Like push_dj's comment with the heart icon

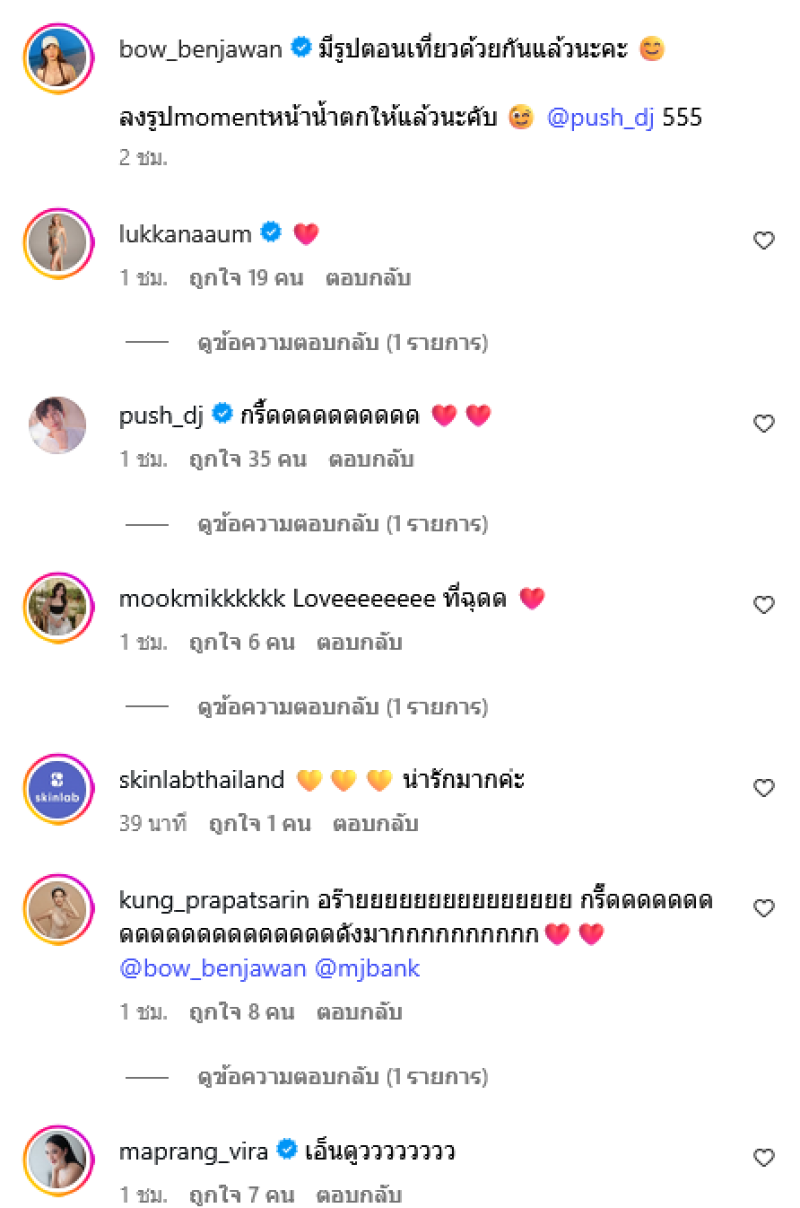(763, 424)
